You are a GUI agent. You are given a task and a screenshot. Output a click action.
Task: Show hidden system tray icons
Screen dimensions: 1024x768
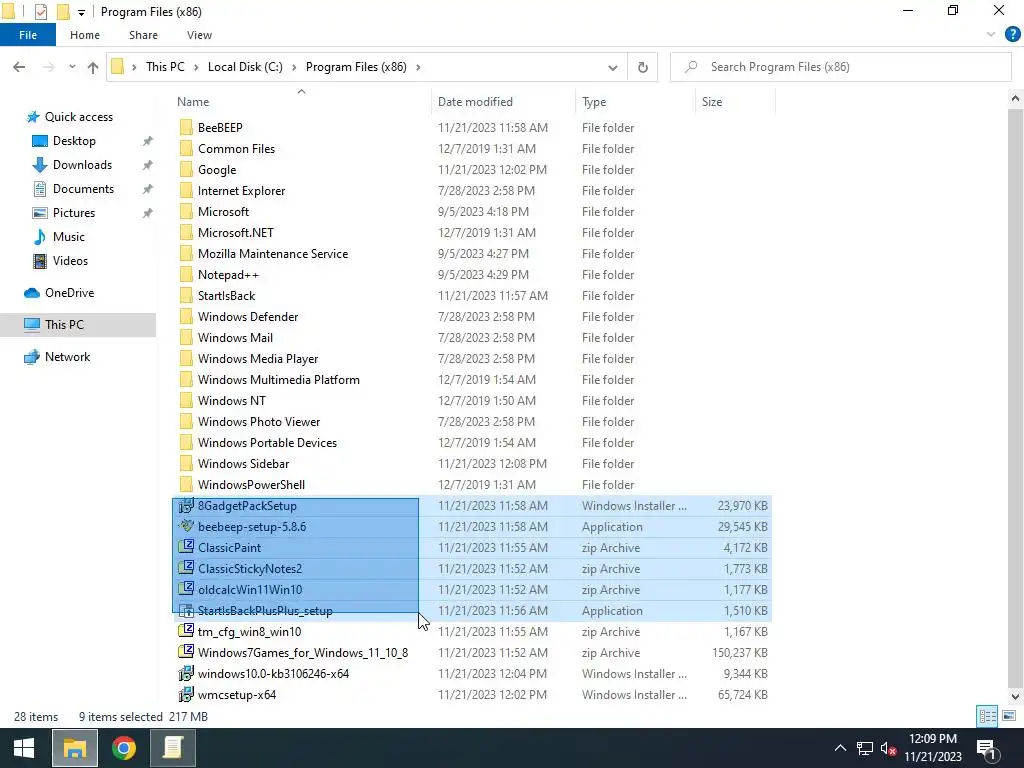pyautogui.click(x=840, y=748)
